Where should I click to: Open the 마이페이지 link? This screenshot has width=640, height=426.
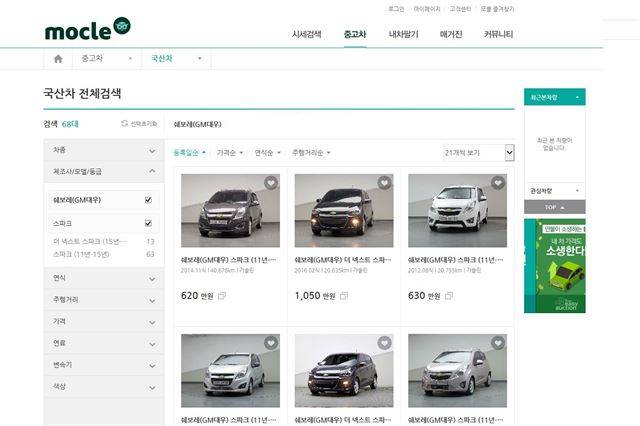pos(427,9)
